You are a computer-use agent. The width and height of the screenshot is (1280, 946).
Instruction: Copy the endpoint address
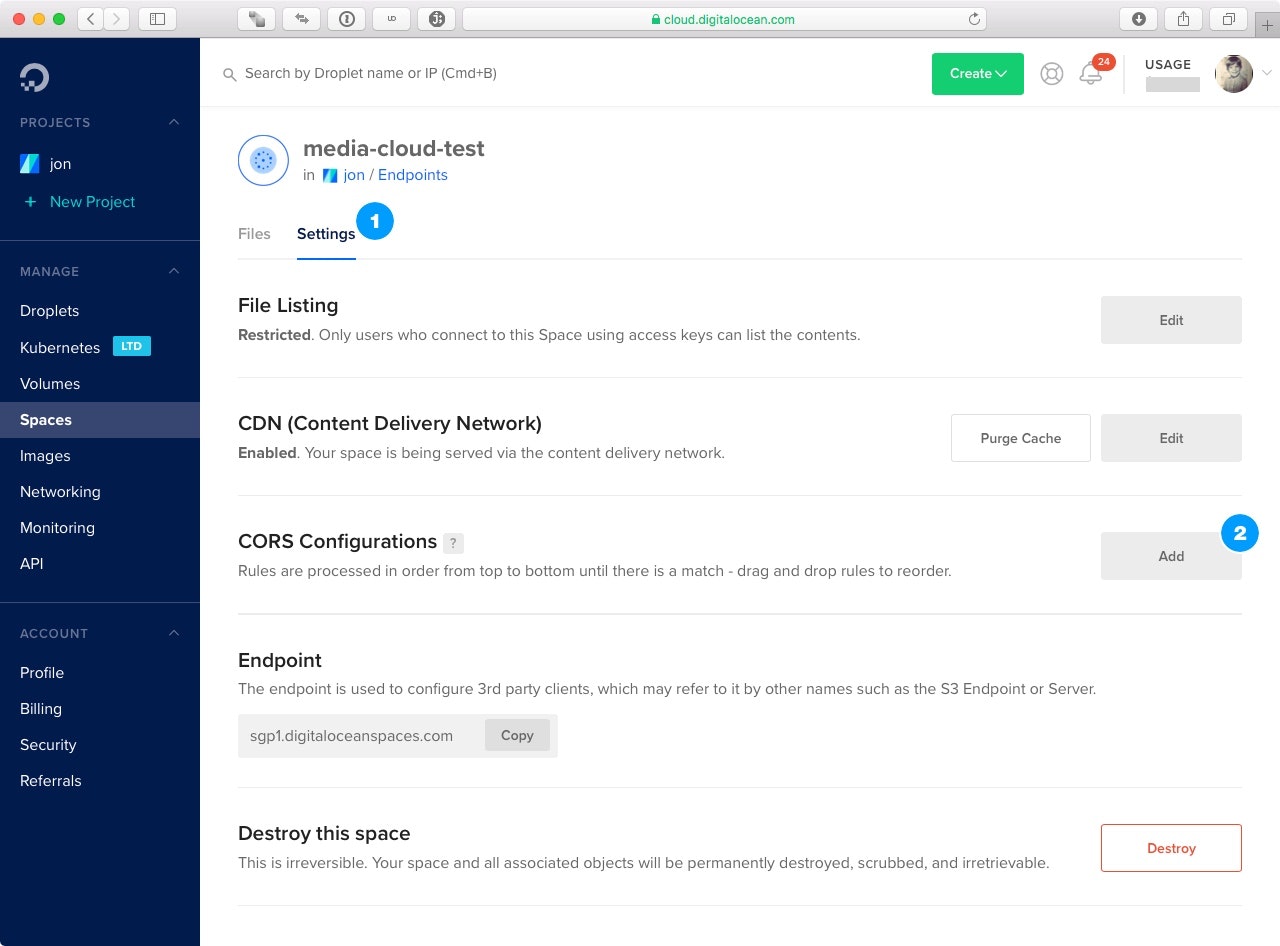pyautogui.click(x=517, y=735)
